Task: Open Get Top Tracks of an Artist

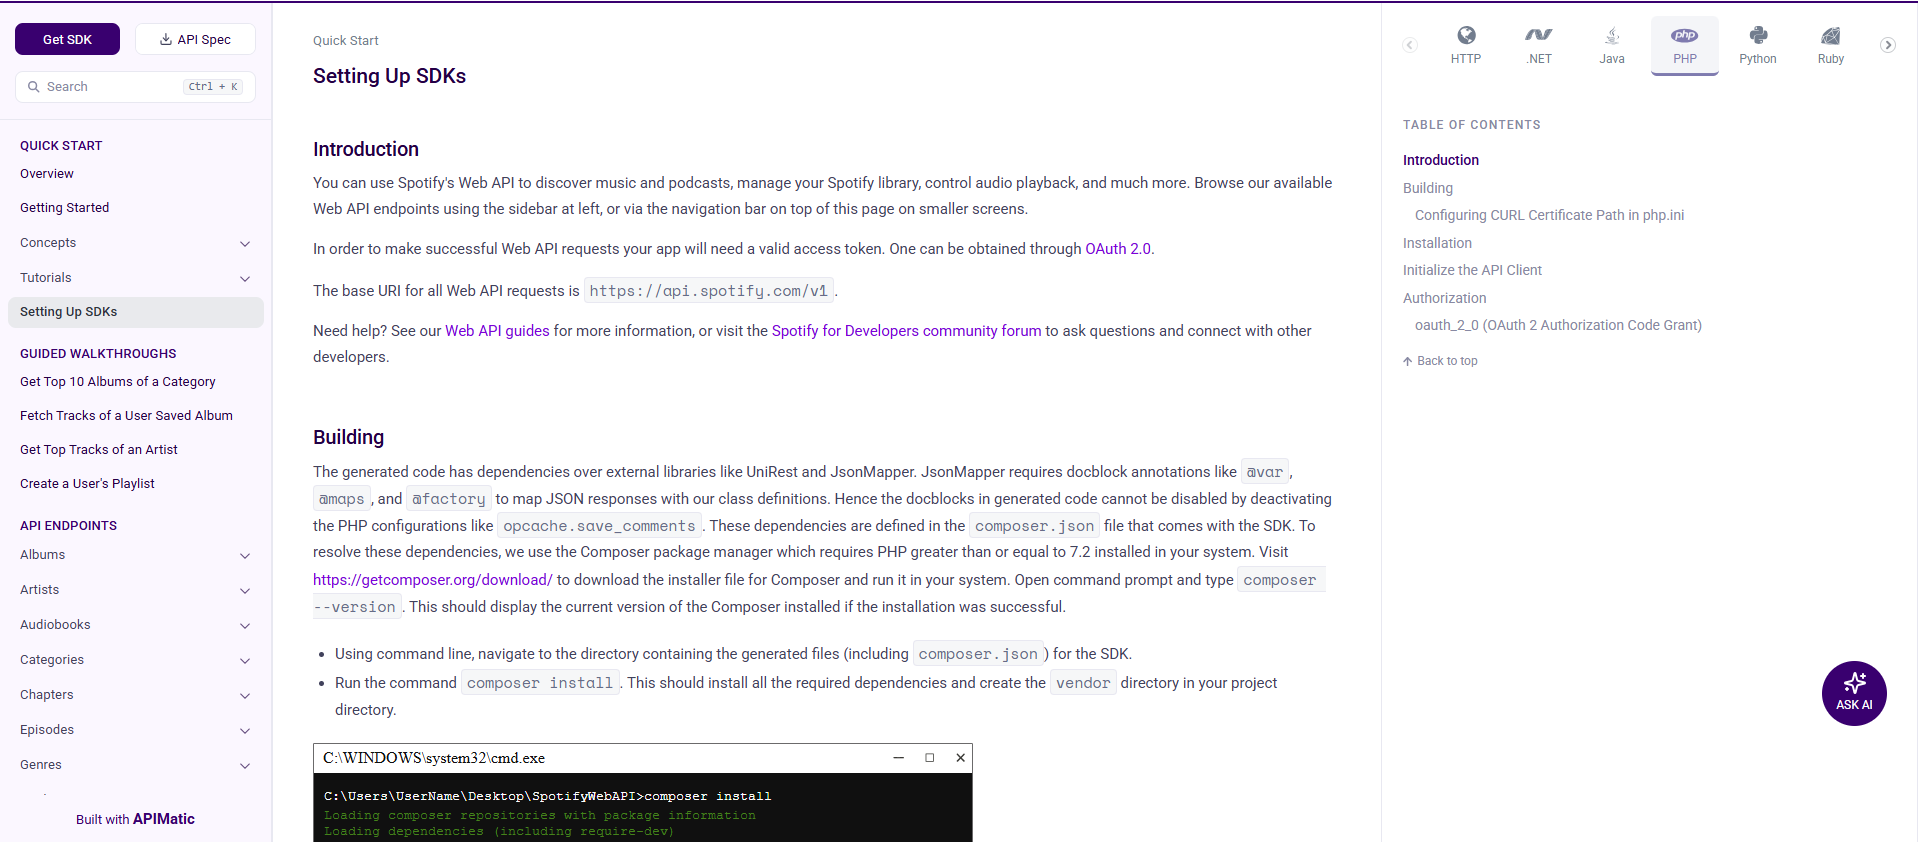Action: point(99,450)
